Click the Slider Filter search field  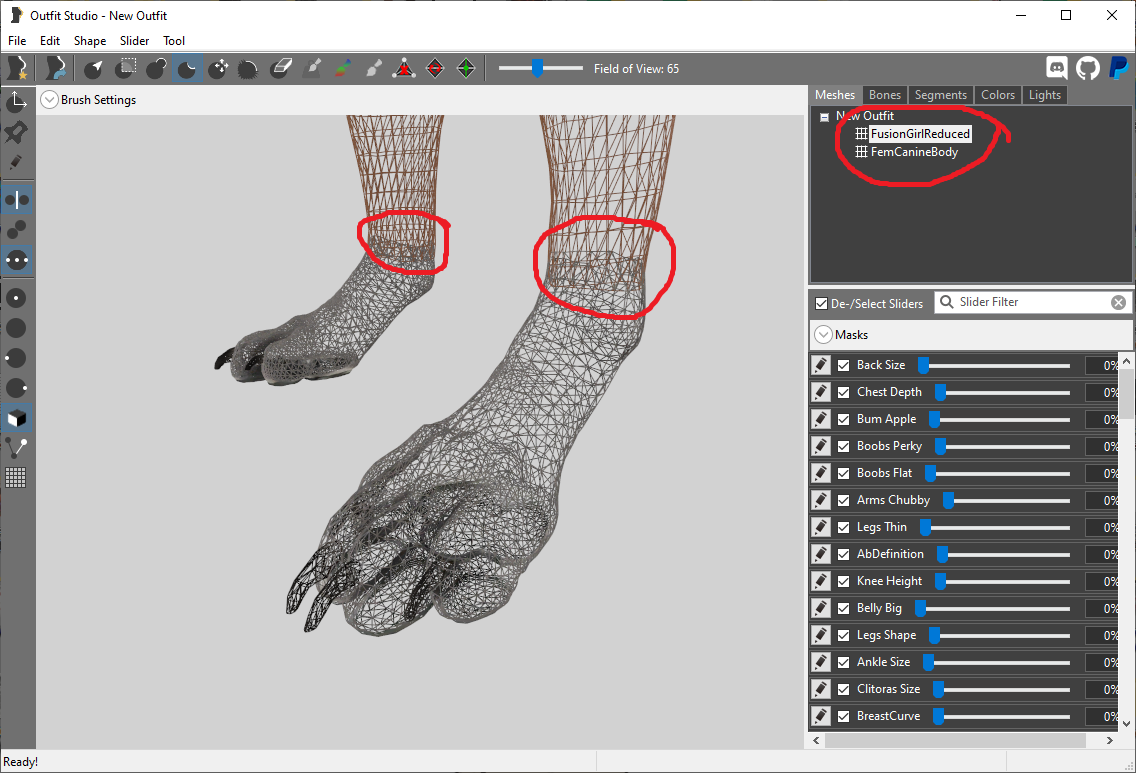tap(1032, 302)
